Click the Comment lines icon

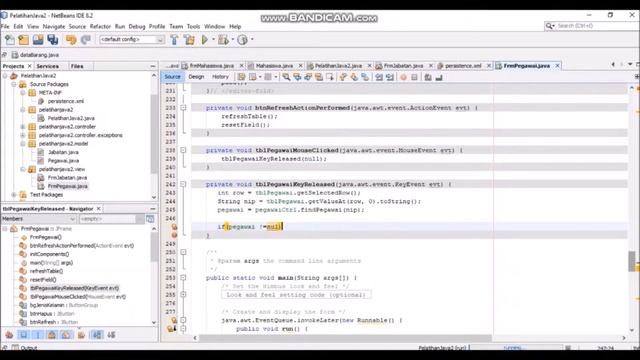tap(428, 77)
